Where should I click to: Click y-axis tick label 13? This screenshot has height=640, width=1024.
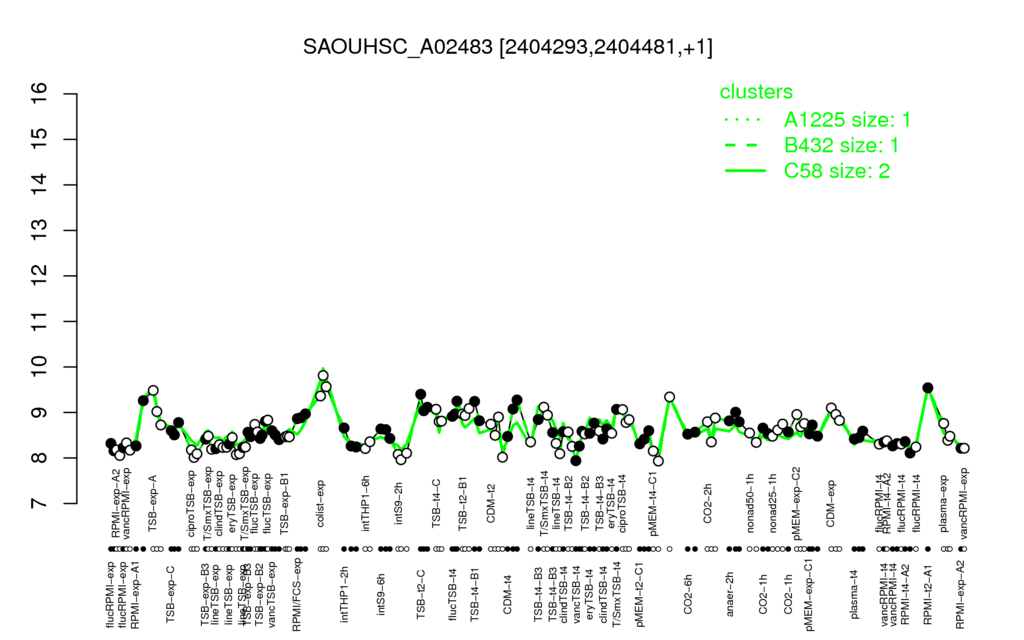(40, 231)
